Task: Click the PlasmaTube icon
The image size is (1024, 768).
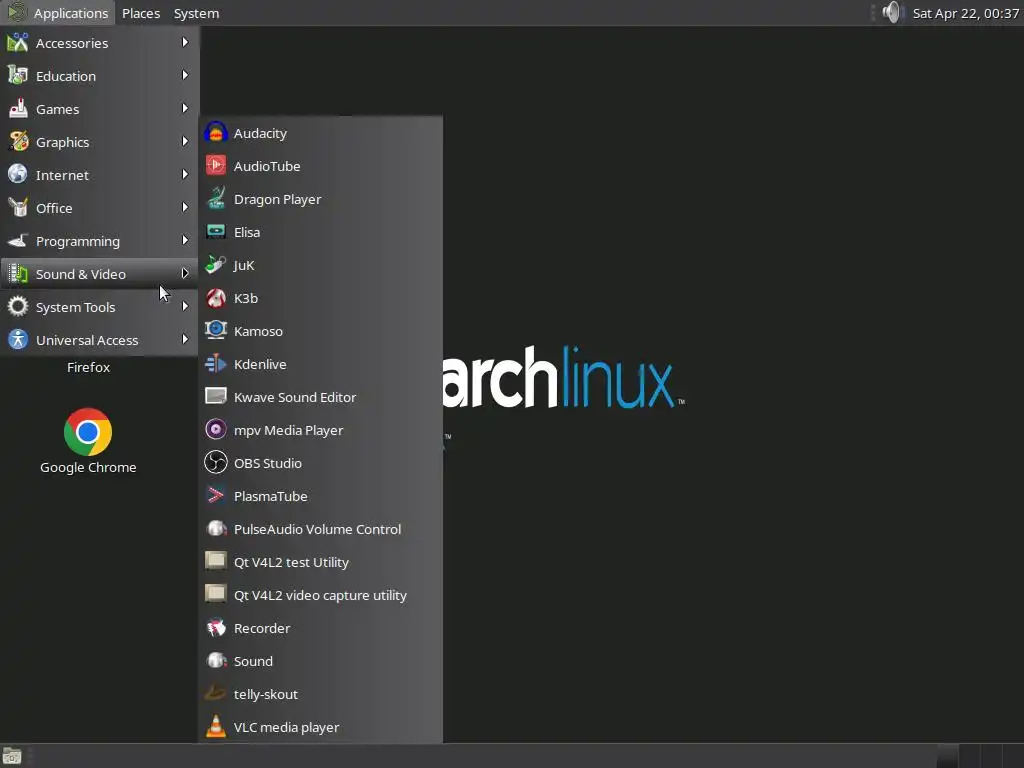Action: pos(216,496)
